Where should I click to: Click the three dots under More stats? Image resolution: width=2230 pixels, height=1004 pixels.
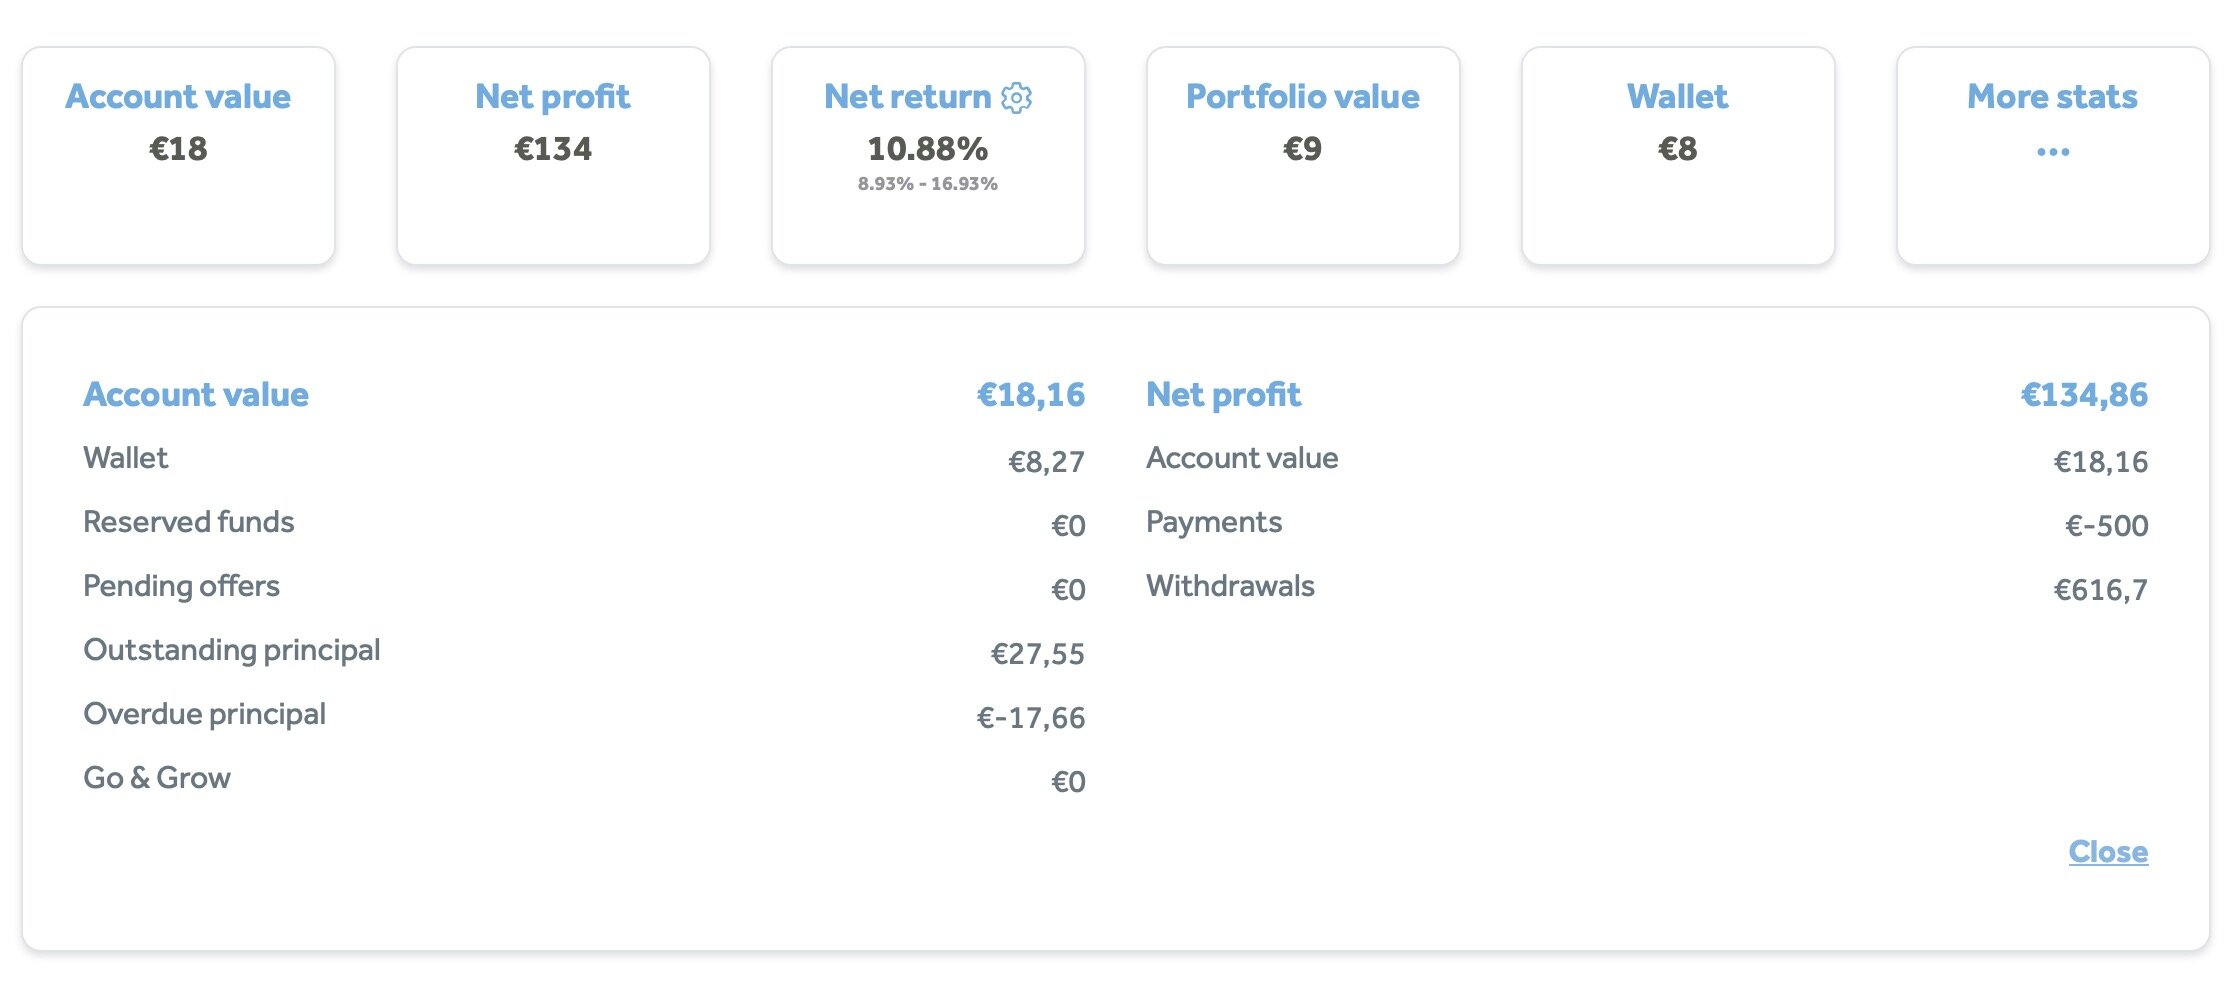[2052, 152]
